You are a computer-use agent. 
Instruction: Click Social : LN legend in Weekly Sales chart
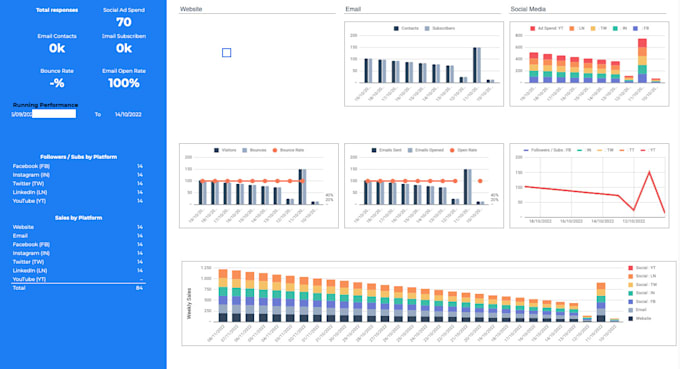(642, 276)
